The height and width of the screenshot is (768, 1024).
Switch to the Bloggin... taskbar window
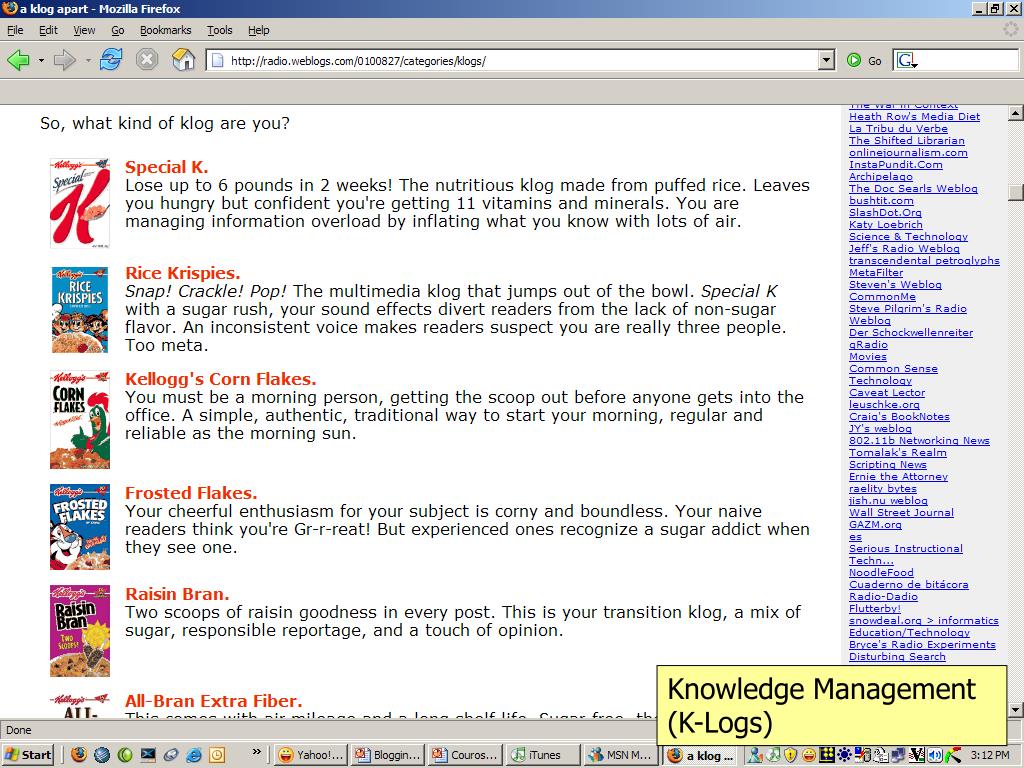[387, 755]
